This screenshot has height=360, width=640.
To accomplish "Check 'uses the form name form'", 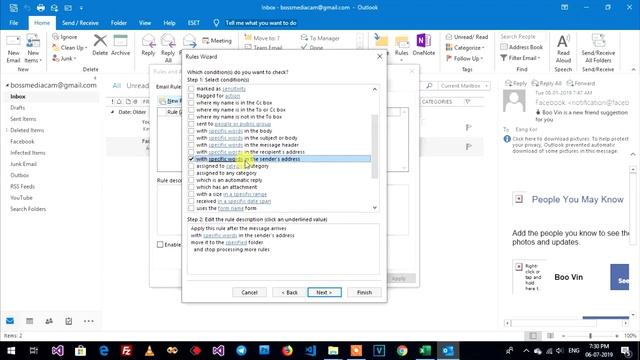I will point(191,208).
